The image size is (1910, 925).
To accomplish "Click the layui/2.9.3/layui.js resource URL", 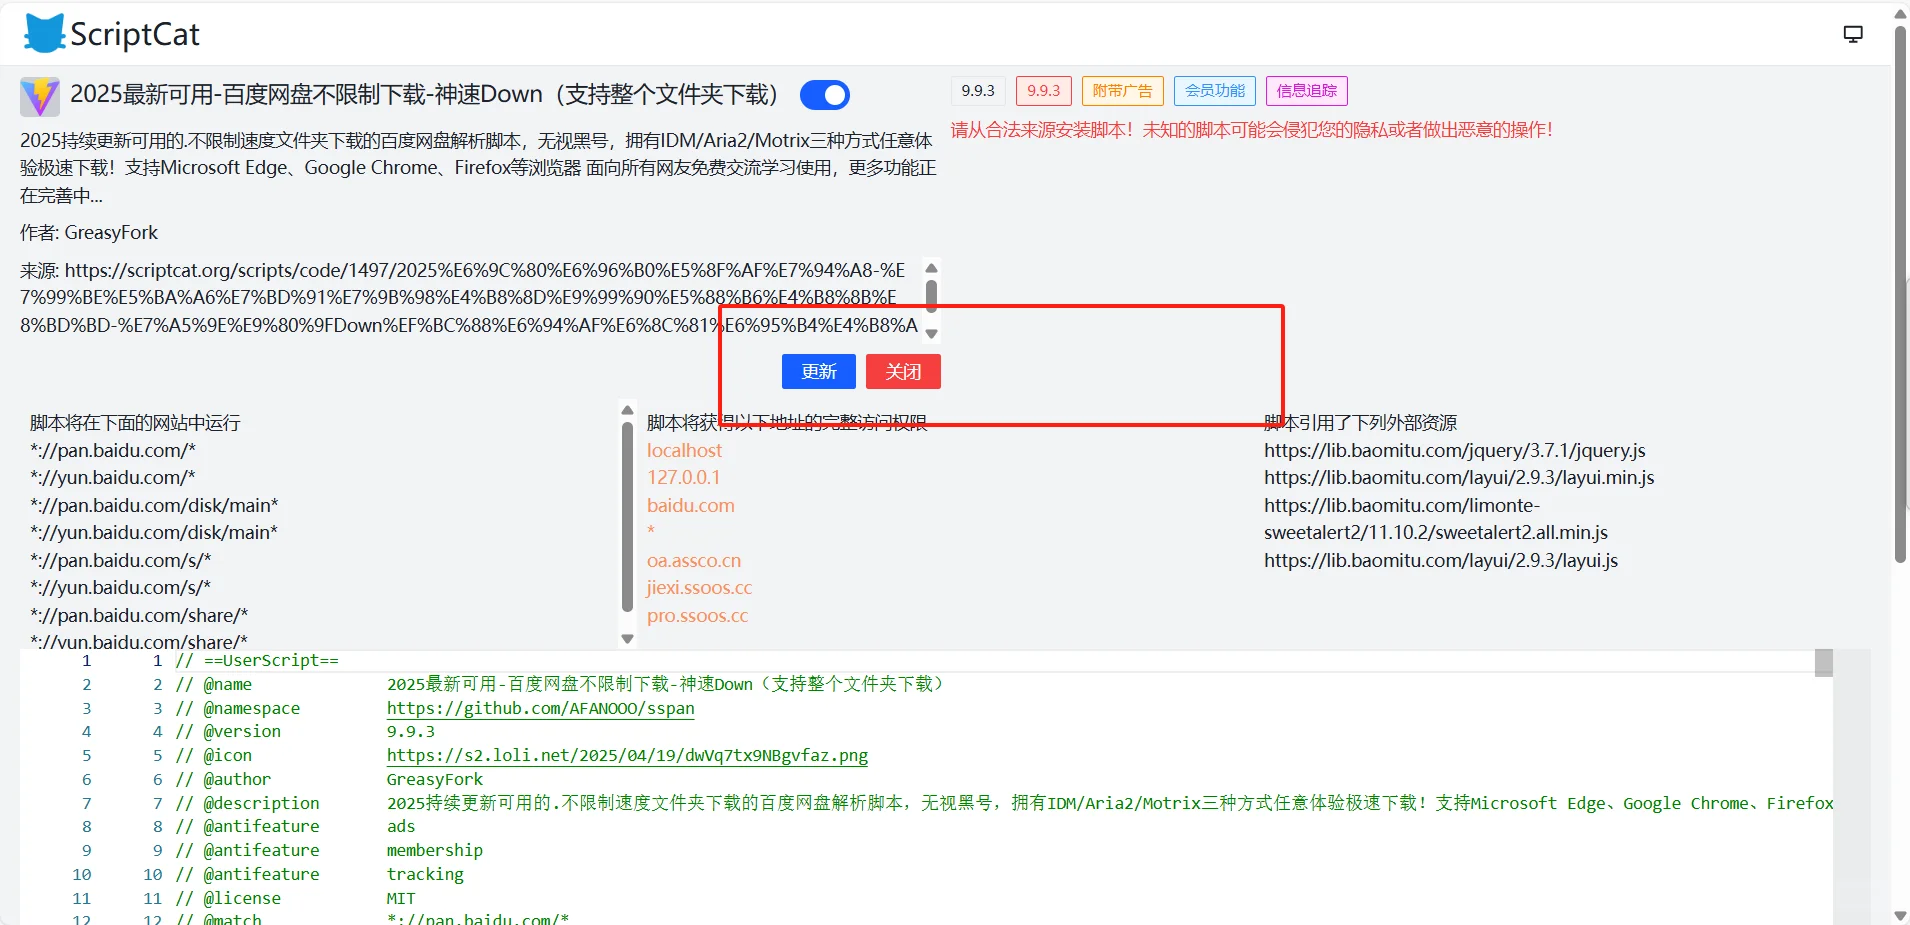I will click(x=1441, y=560).
